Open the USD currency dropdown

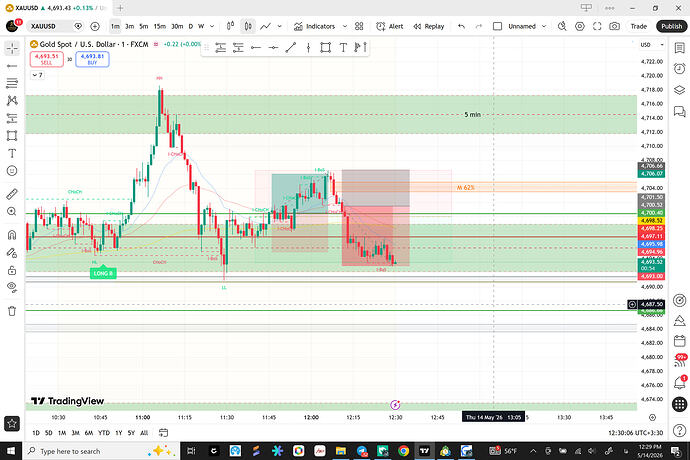point(652,44)
